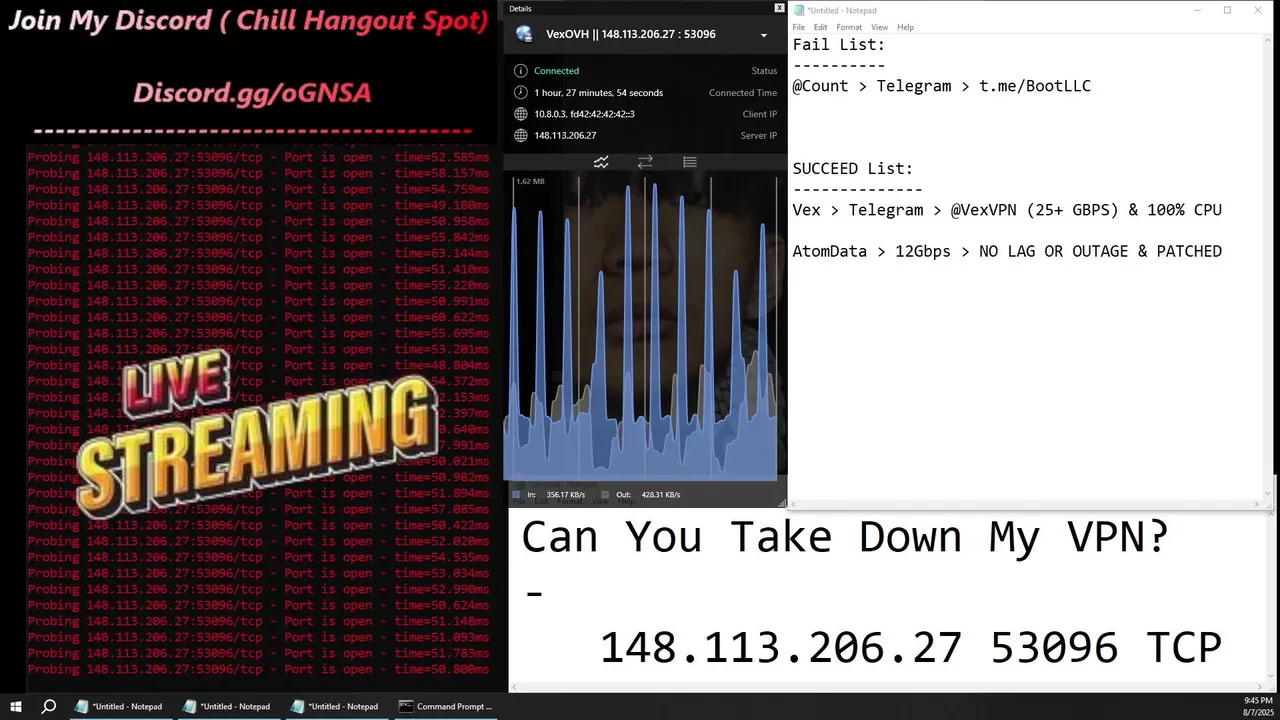The width and height of the screenshot is (1280, 720).
Task: Close the Fail List Notepad window
Action: pyautogui.click(x=1258, y=10)
